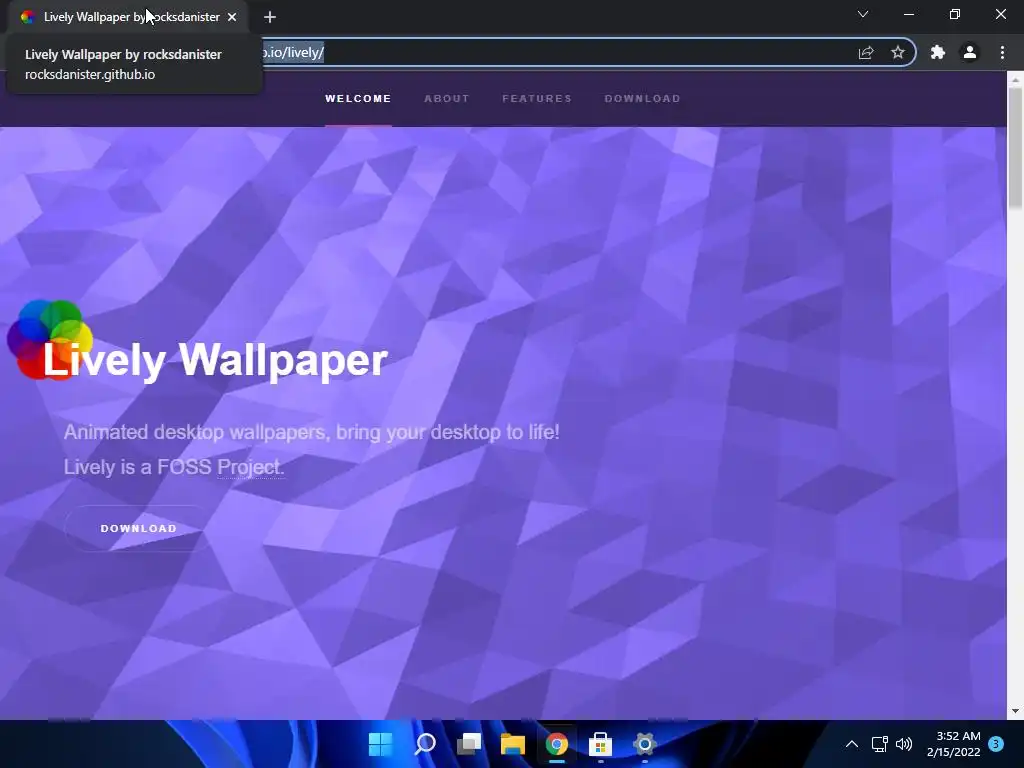Click the Lively Wallpaper colorful logo
The height and width of the screenshot is (768, 1024).
coord(50,340)
